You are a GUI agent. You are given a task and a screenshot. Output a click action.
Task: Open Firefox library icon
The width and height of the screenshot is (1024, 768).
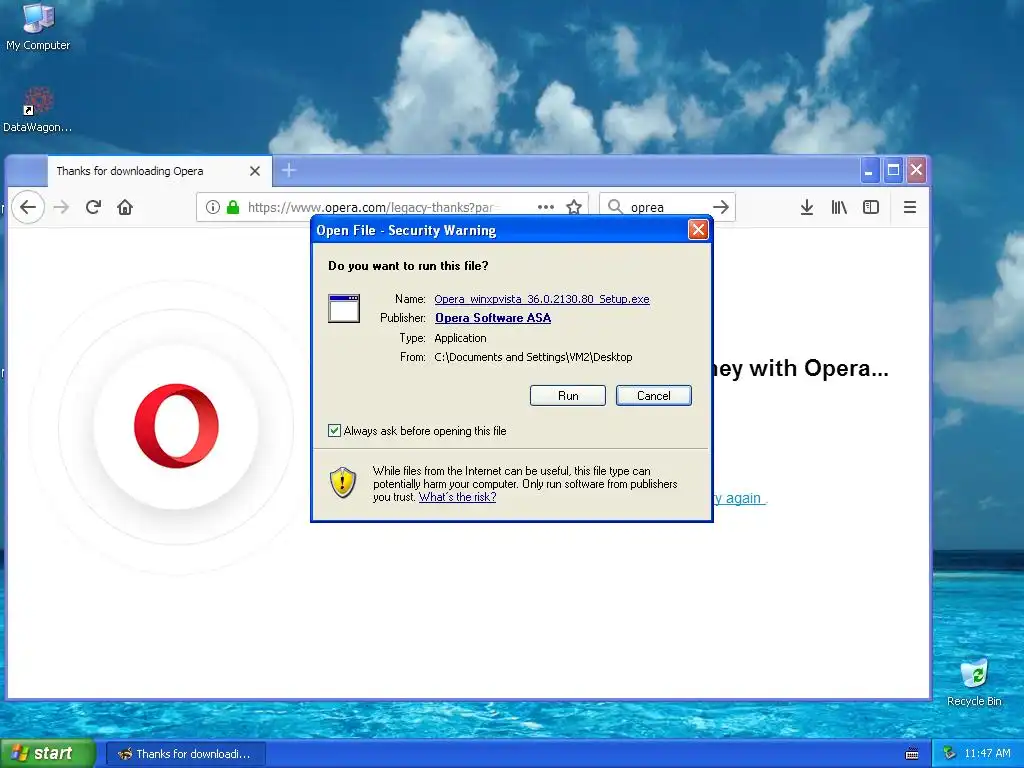839,207
